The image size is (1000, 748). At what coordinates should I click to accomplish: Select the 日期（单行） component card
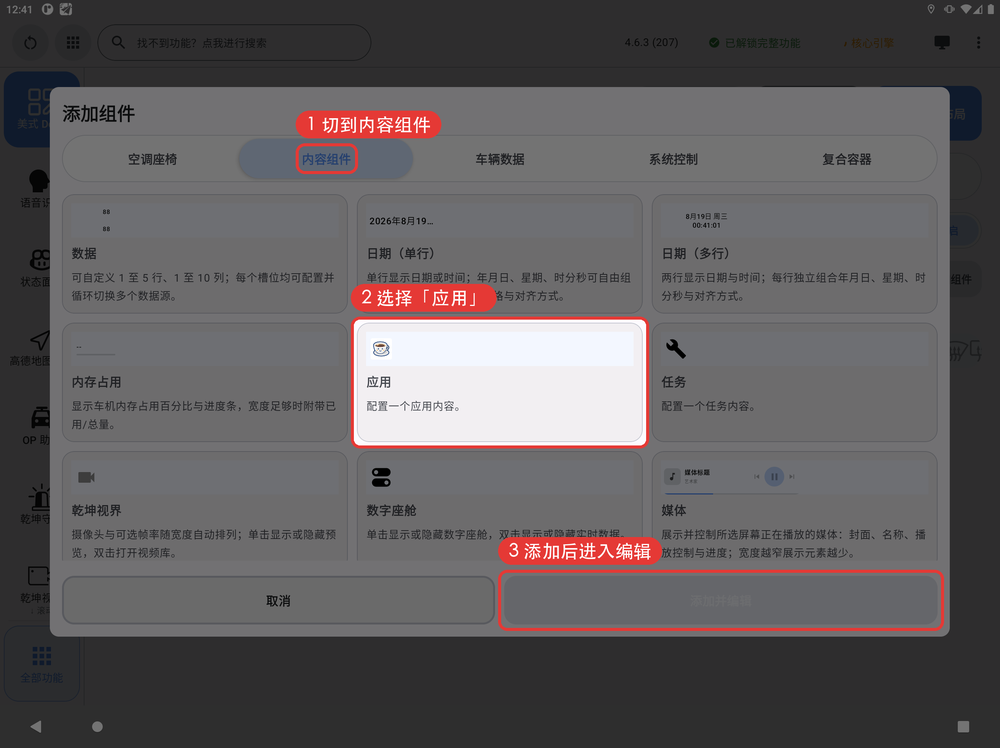(499, 254)
